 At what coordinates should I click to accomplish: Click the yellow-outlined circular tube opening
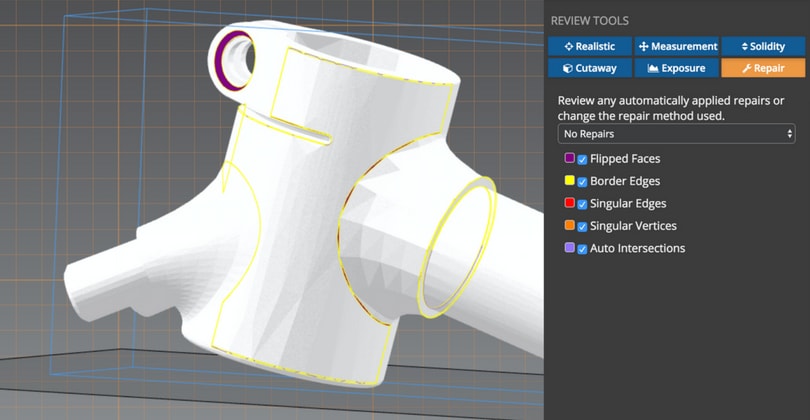tap(457, 247)
